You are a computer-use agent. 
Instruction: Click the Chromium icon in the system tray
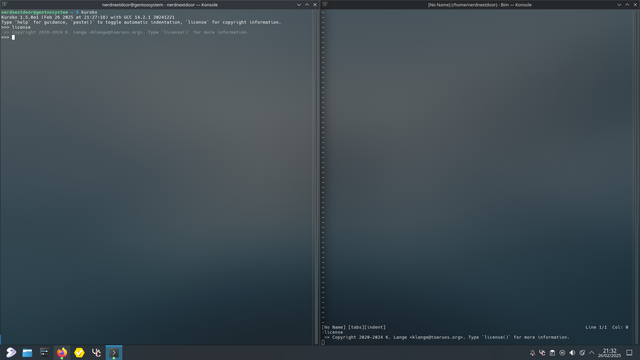542,353
